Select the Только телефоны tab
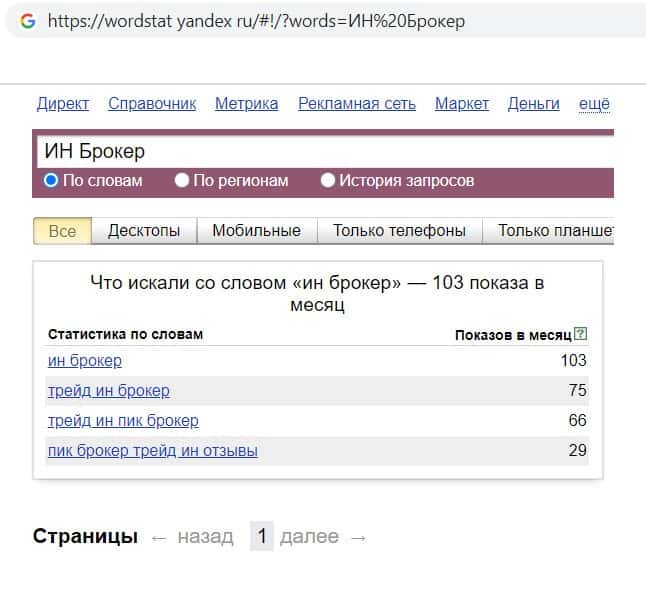The image size is (646, 600). tap(399, 231)
